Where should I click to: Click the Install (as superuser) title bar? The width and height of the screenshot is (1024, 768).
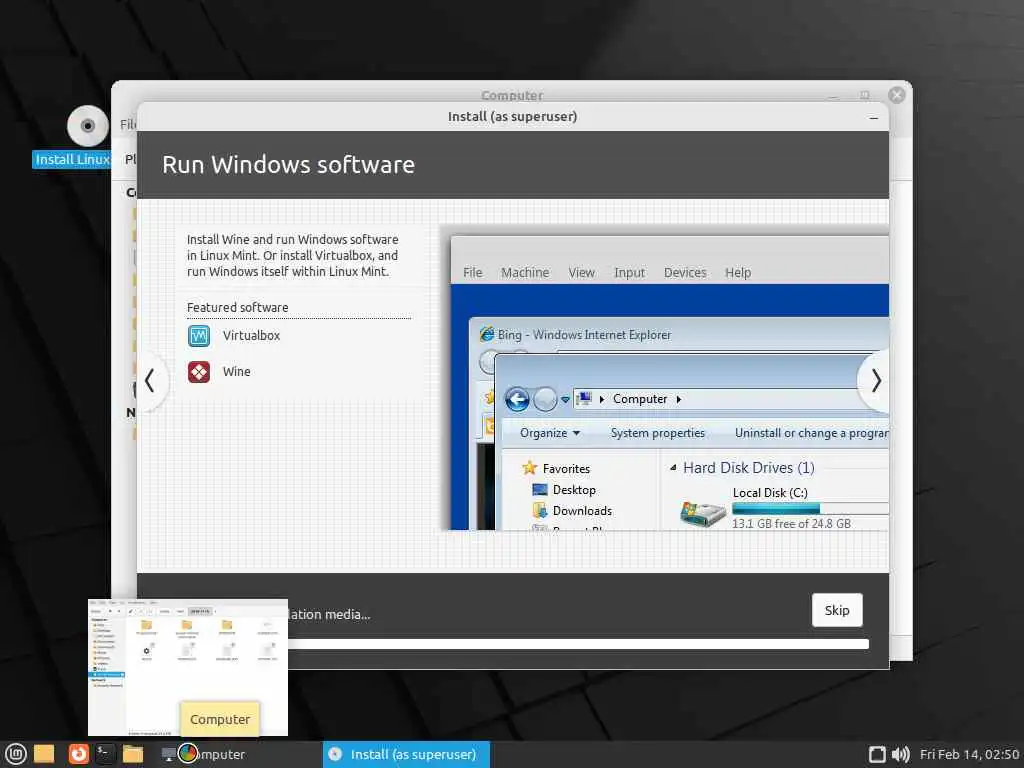pyautogui.click(x=513, y=117)
